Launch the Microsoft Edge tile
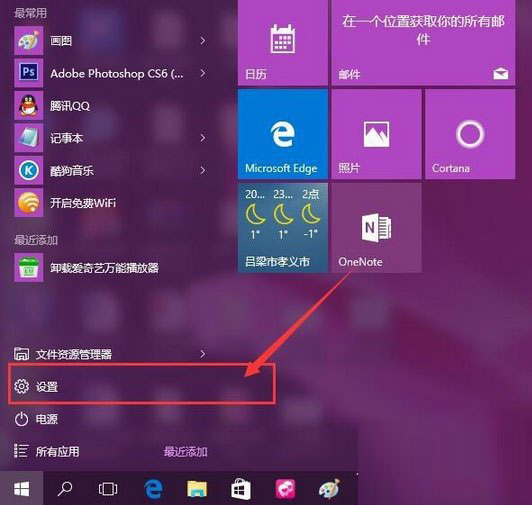The width and height of the screenshot is (532, 505). click(283, 134)
